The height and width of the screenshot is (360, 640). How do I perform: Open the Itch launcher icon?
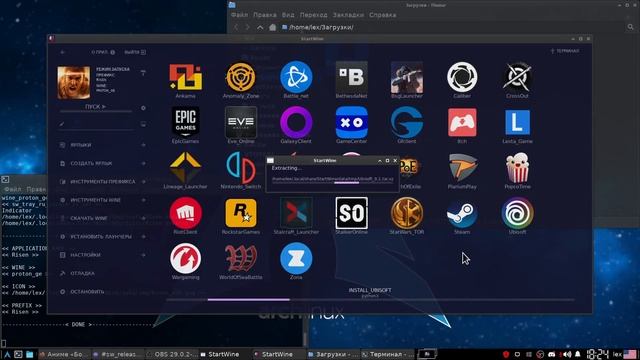tap(462, 122)
